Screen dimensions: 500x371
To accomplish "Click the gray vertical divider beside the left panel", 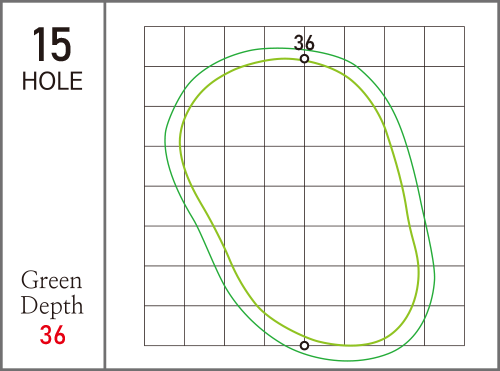I will [x=105, y=185].
